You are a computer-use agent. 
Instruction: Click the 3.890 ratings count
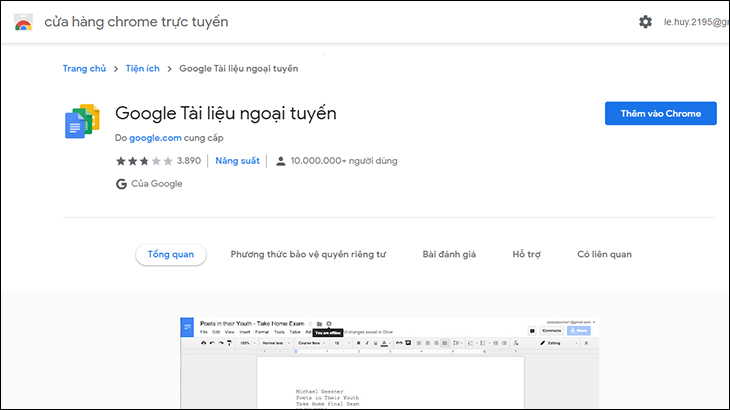point(189,160)
